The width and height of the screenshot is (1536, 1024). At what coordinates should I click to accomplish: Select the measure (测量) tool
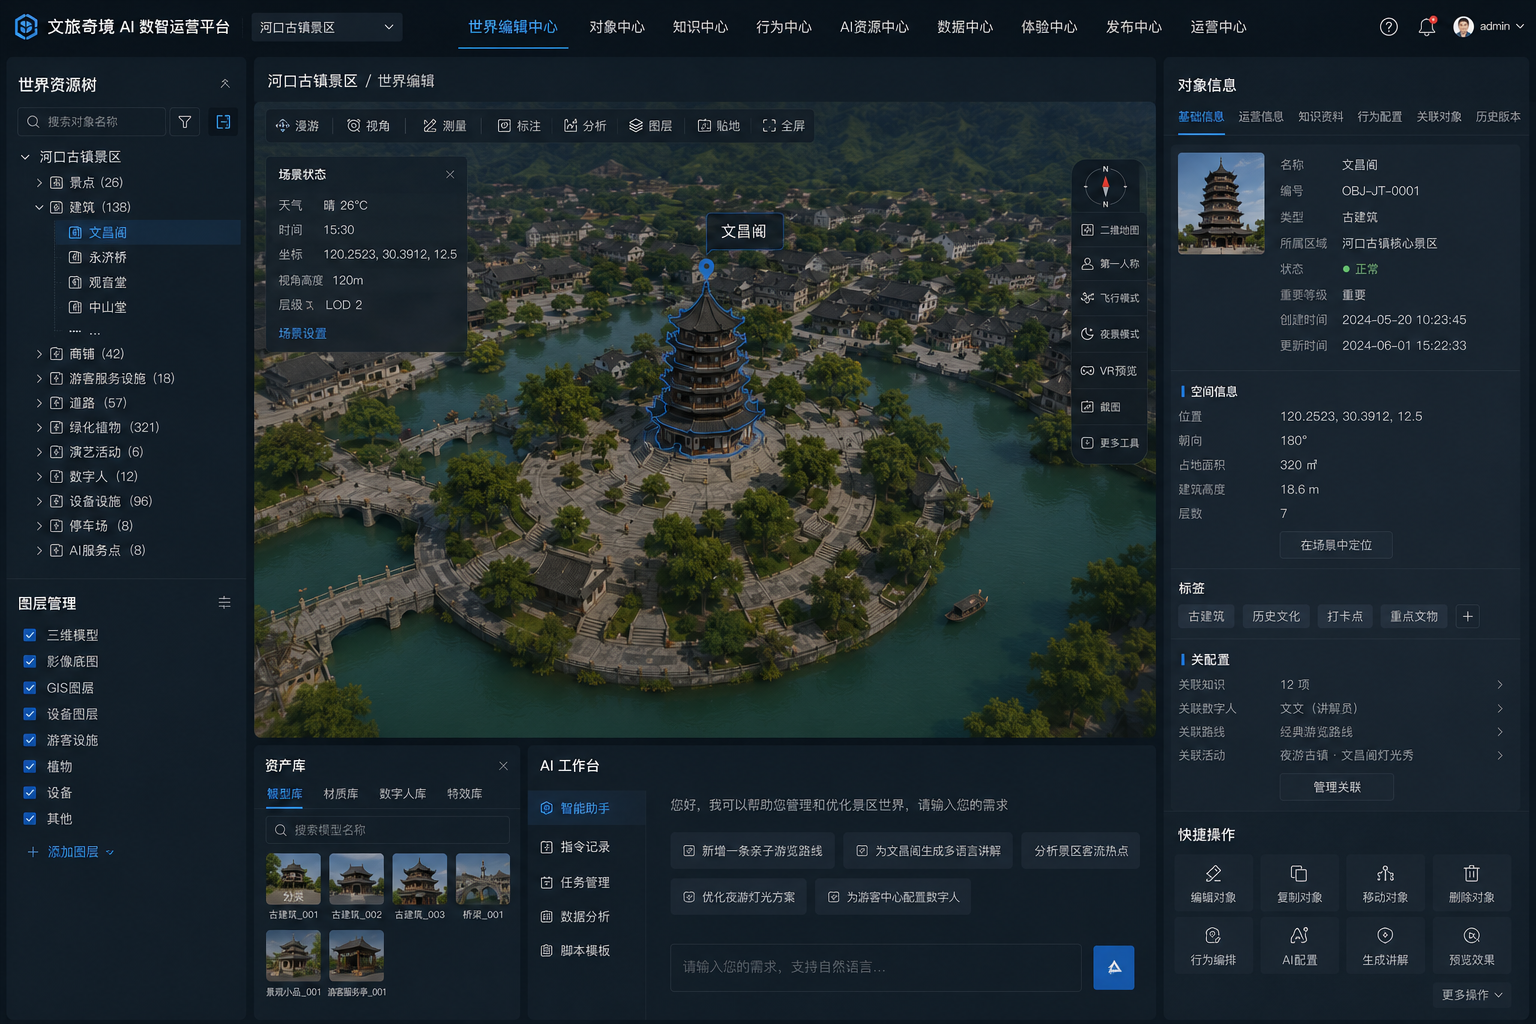coord(445,126)
